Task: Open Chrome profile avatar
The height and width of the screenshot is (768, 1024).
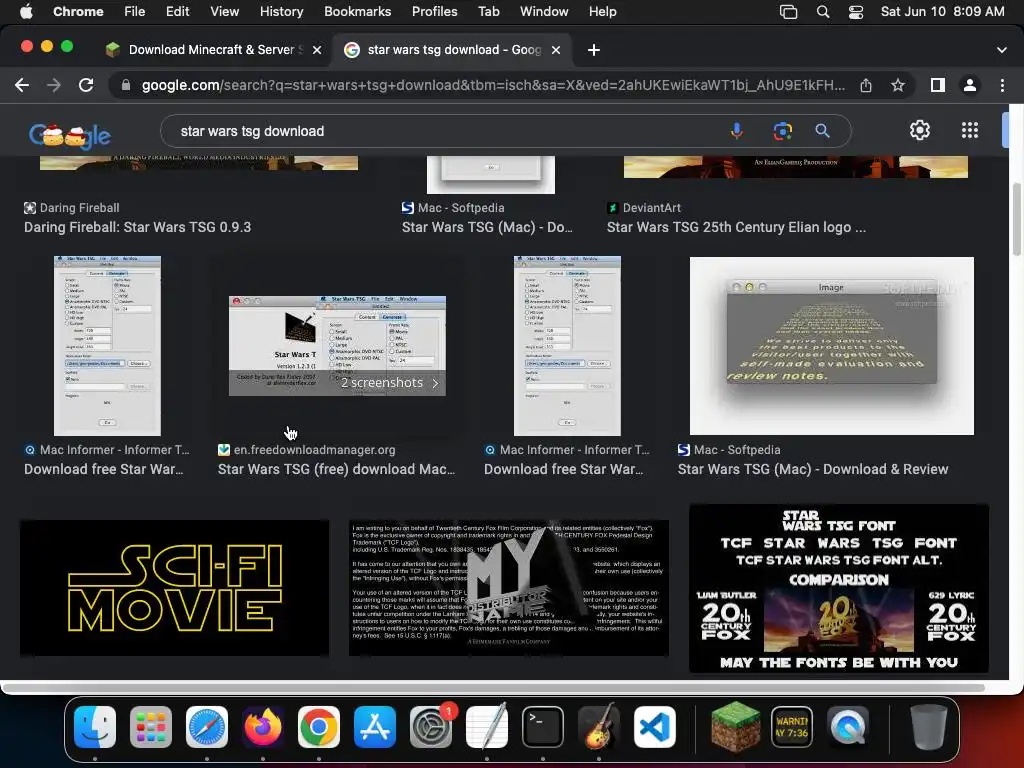Action: (x=970, y=85)
